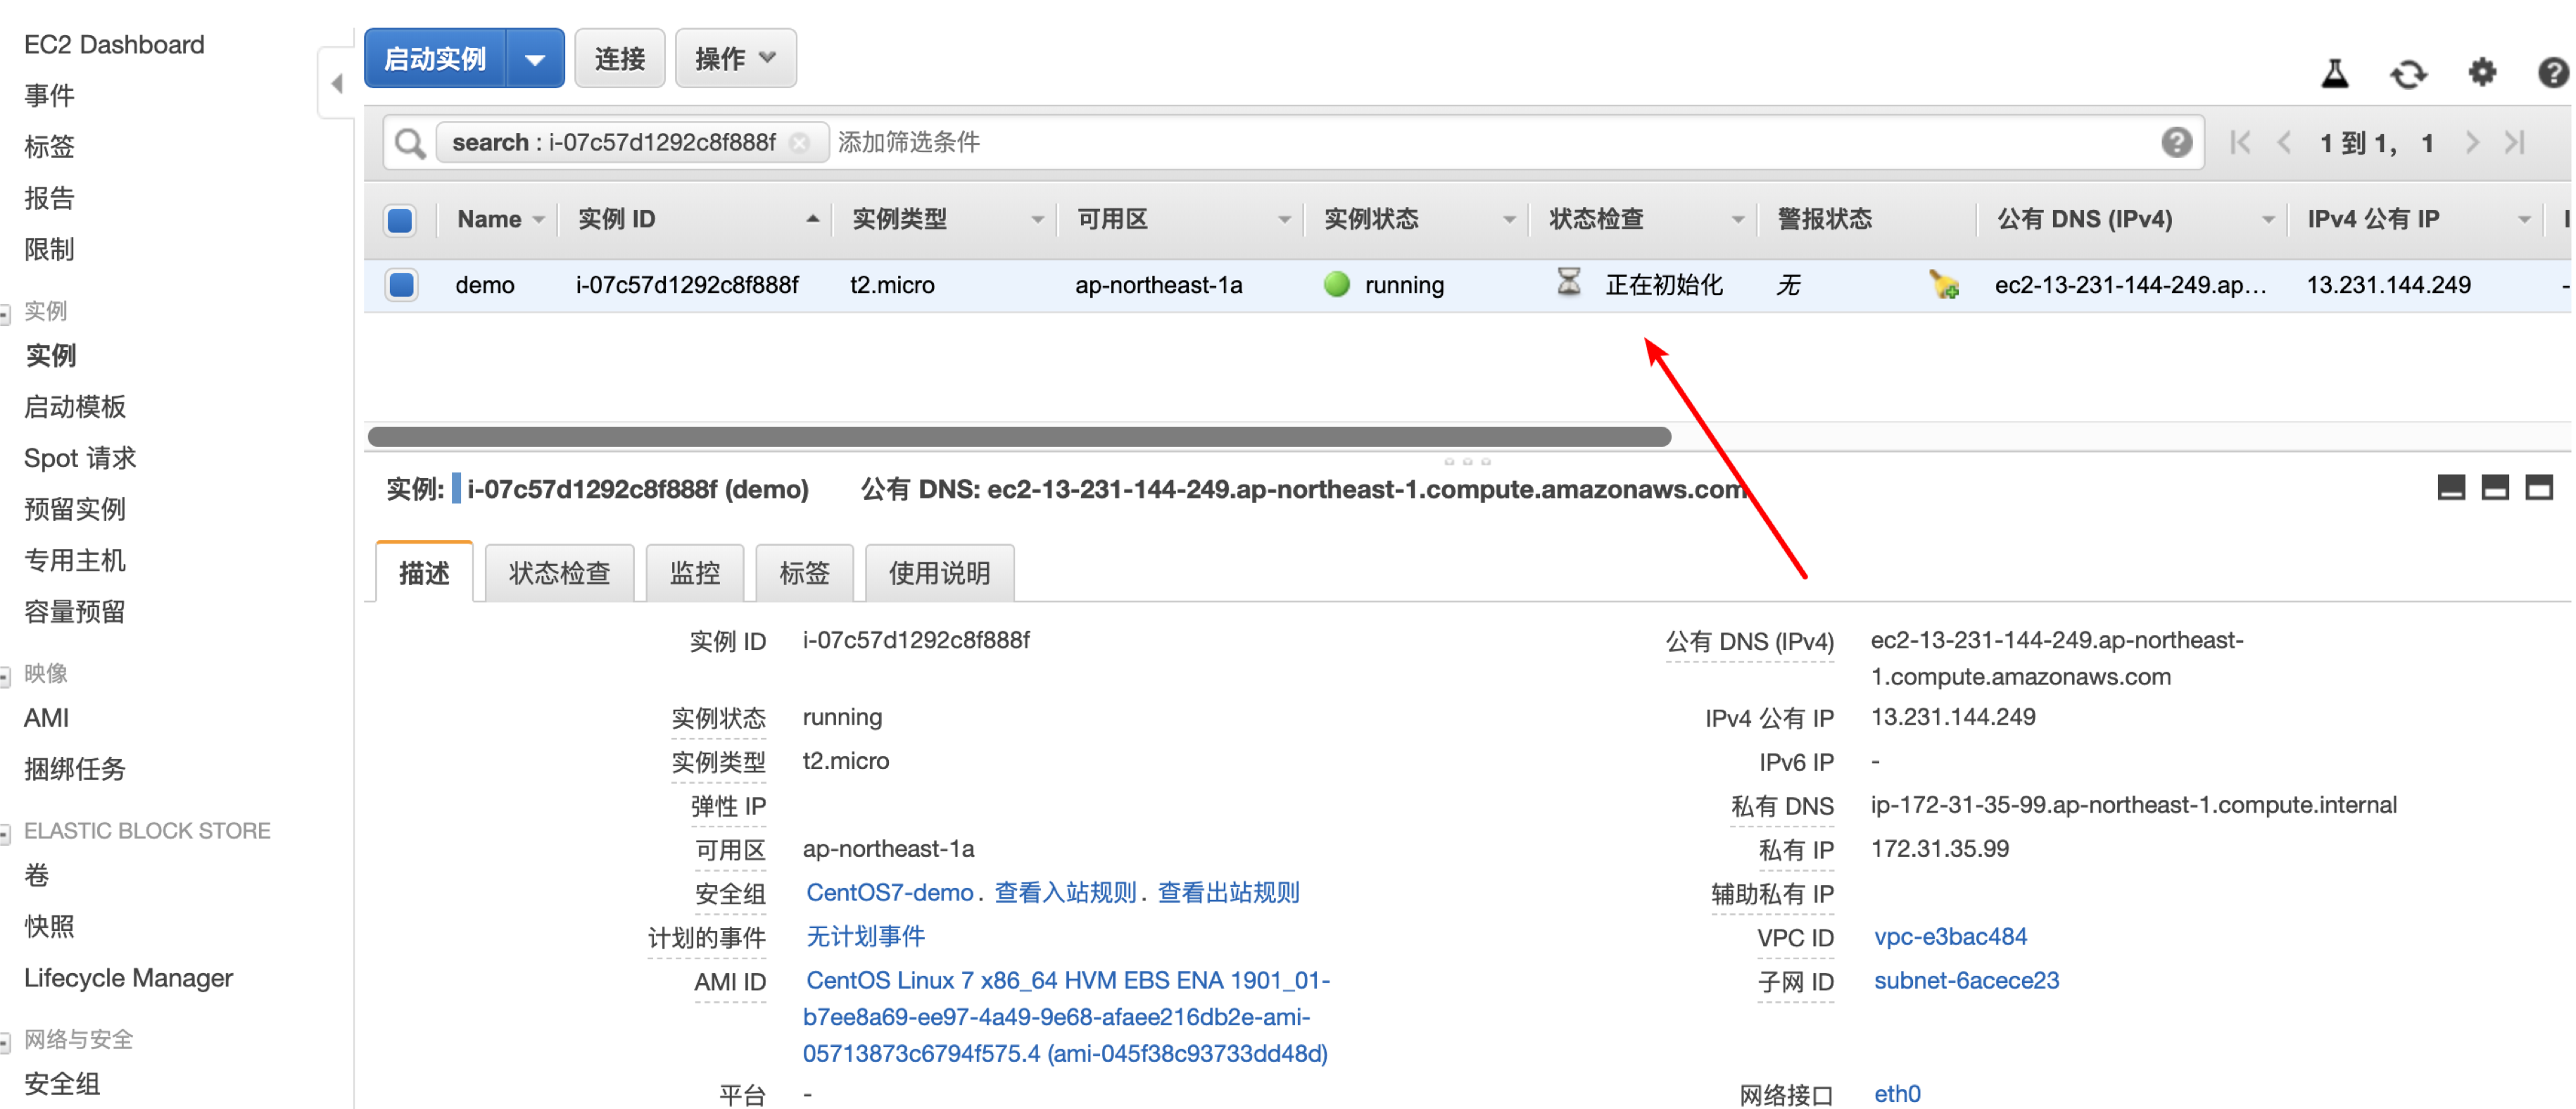Click the 连接 button
The image size is (2576, 1109).
pyautogui.click(x=619, y=58)
